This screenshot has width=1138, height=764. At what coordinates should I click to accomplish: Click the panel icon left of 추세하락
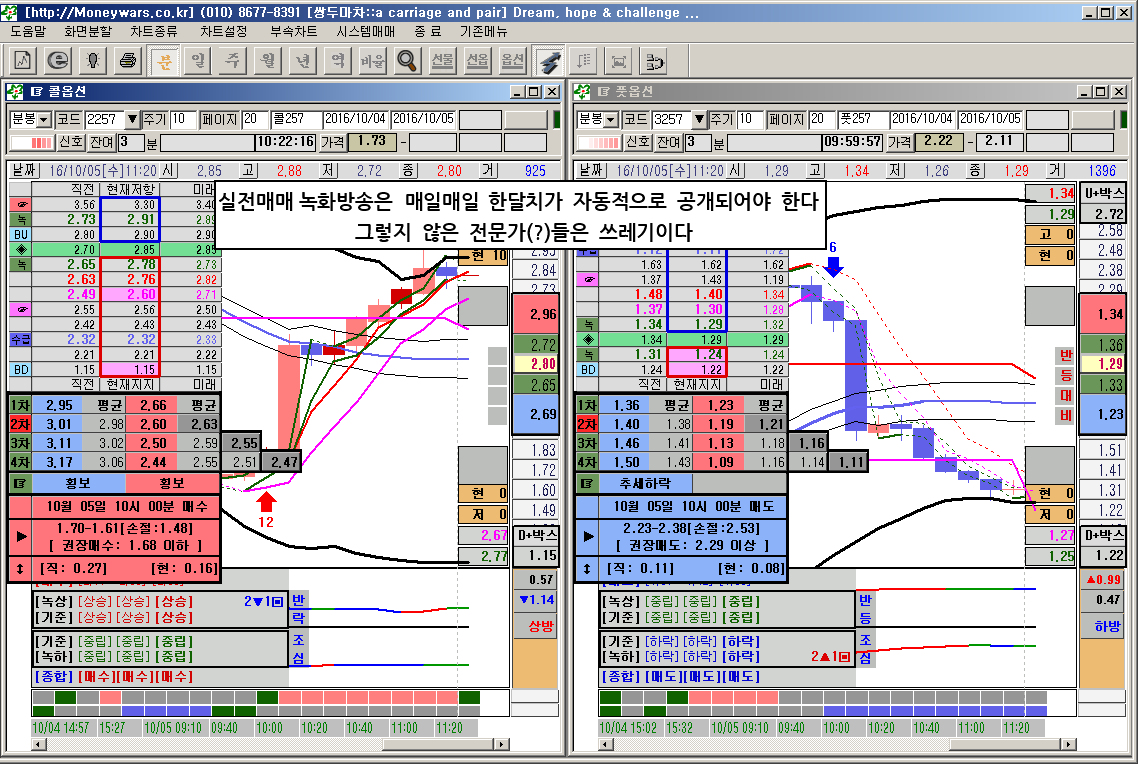click(x=587, y=483)
